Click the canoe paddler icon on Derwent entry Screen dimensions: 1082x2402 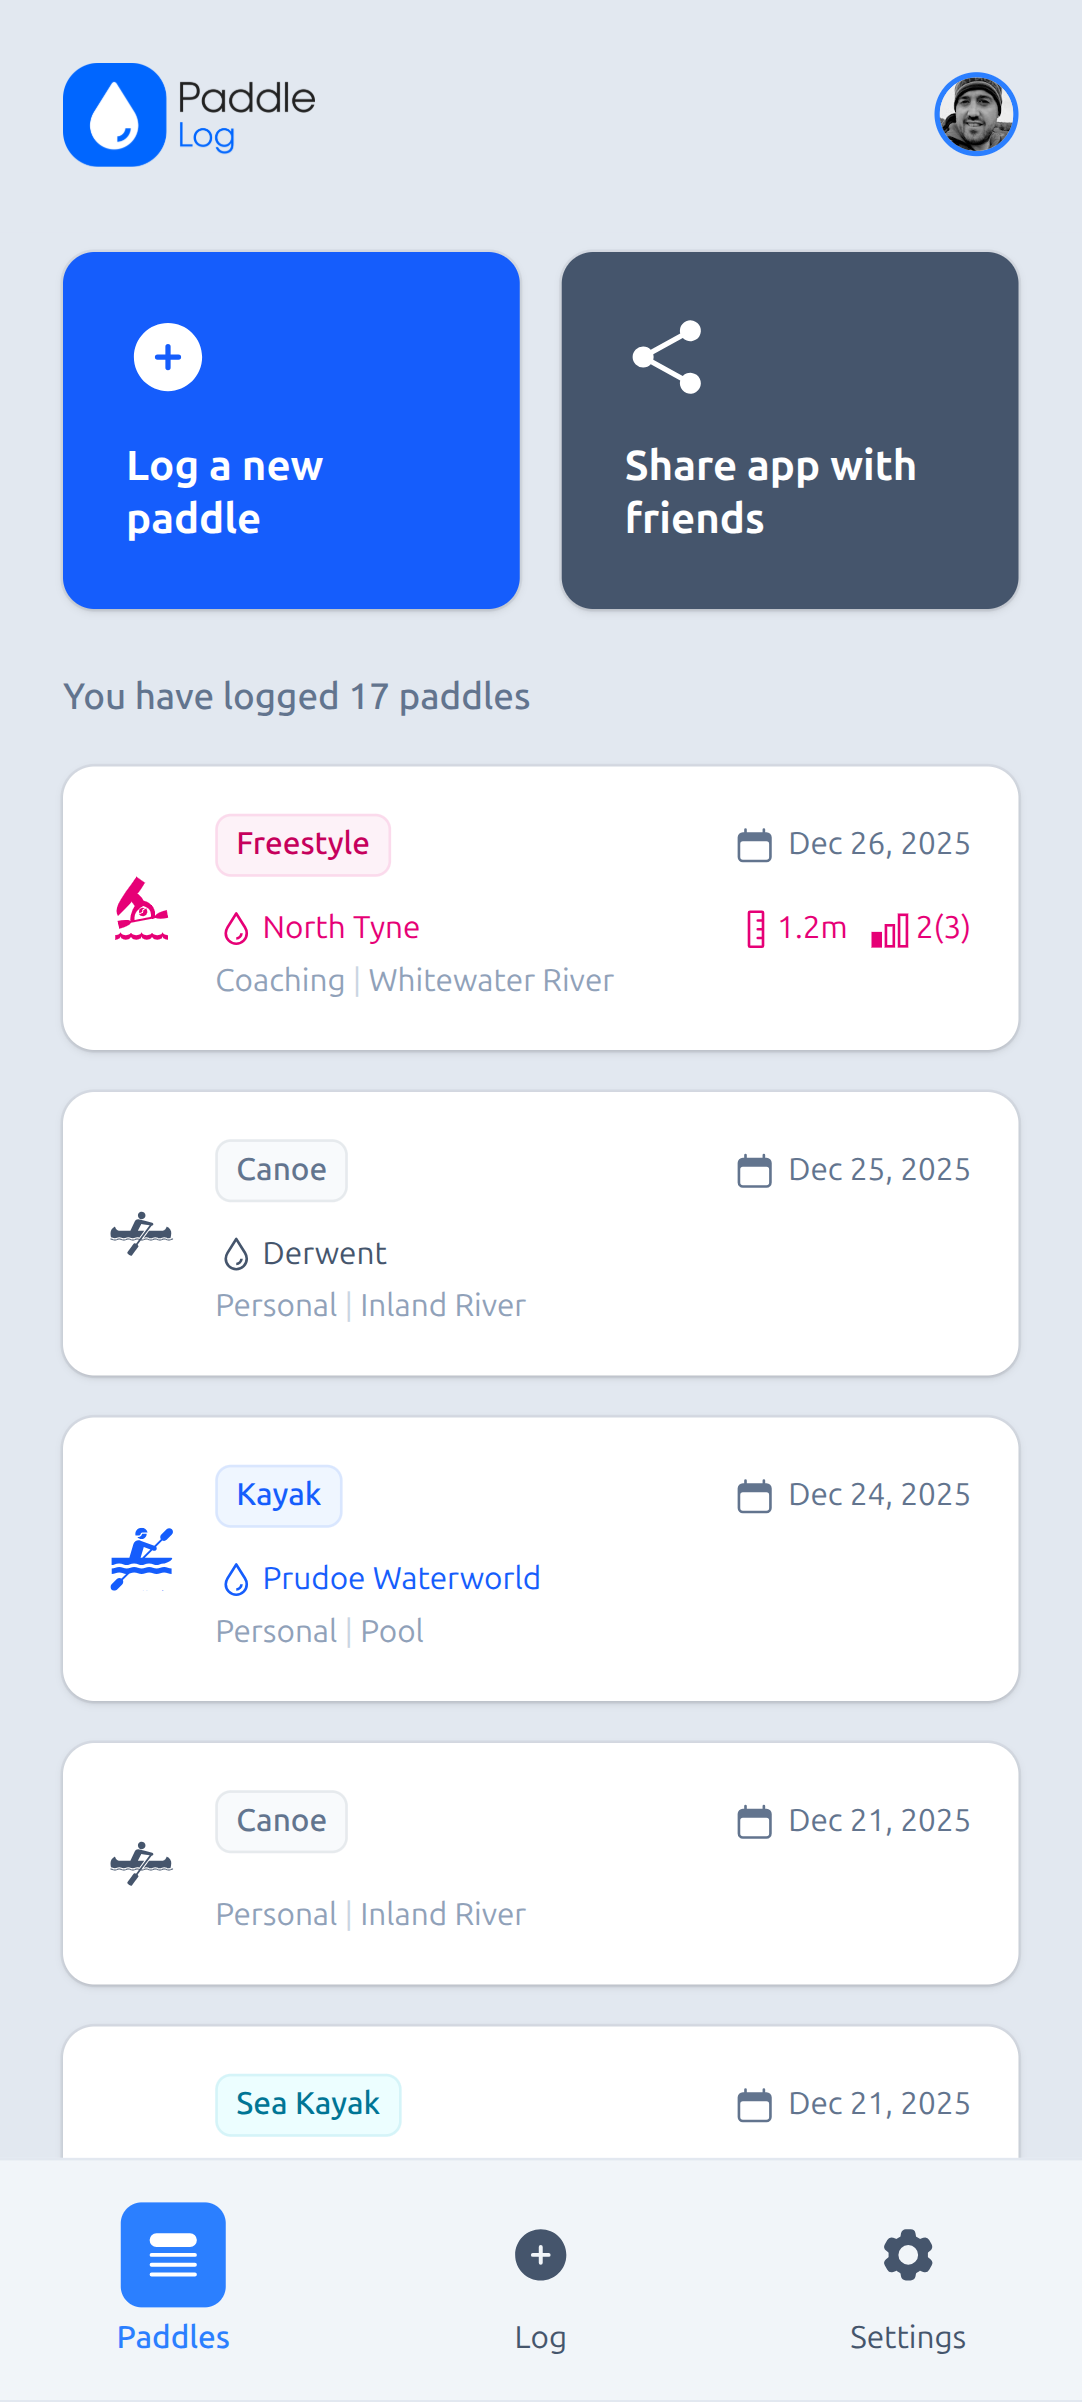point(141,1233)
